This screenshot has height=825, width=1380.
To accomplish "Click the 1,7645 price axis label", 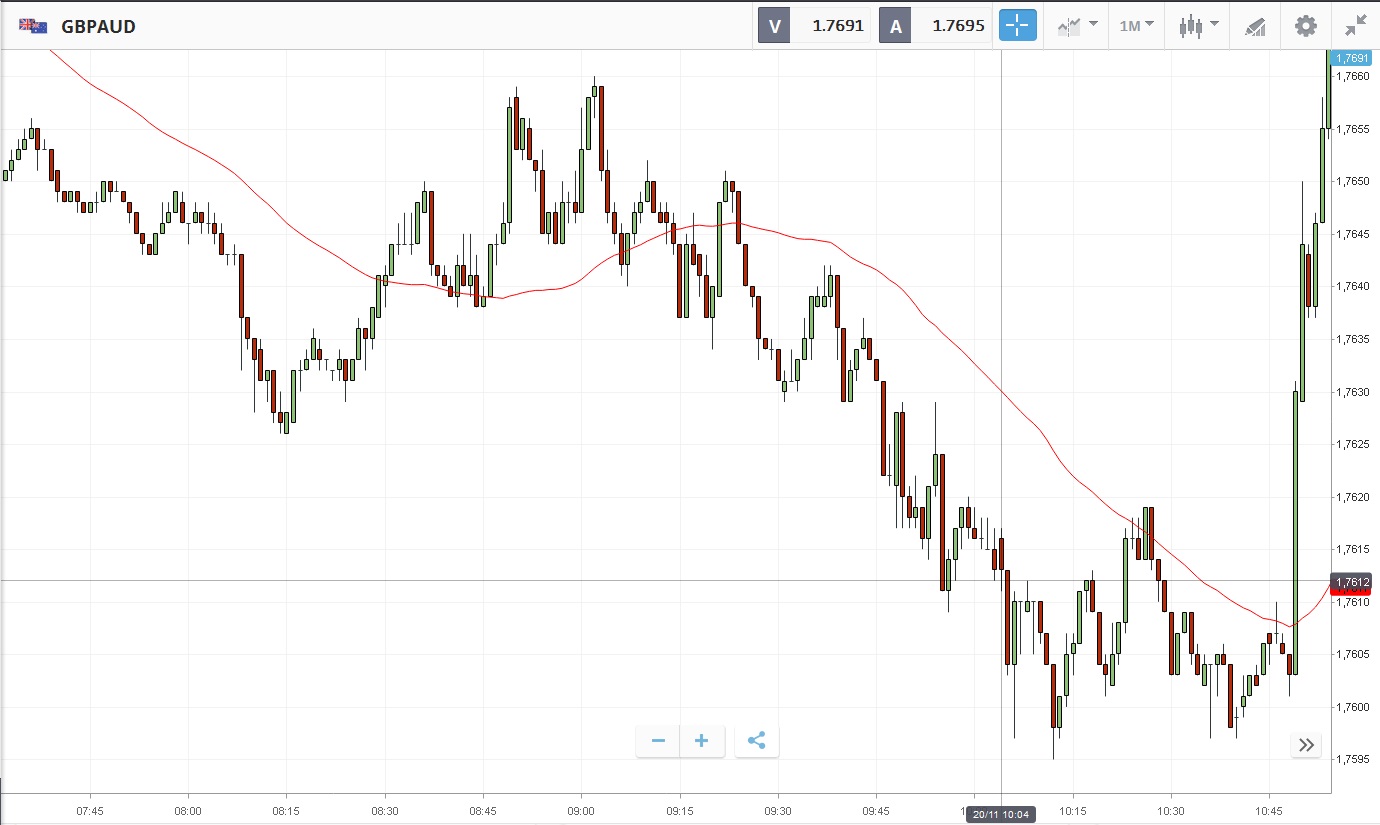I will coord(1353,234).
